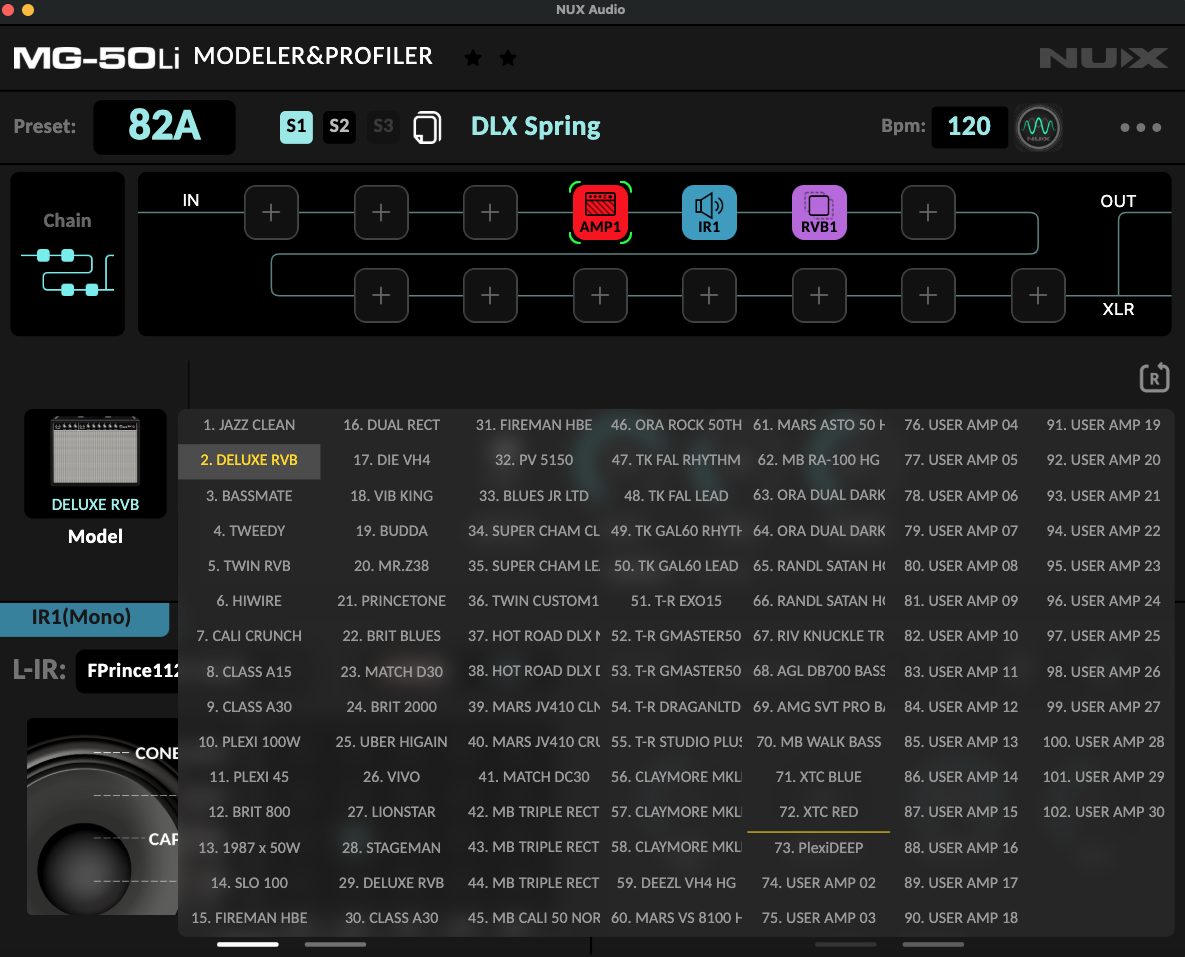Select 71. XTC BLUE amp
This screenshot has height=957, width=1185.
(x=818, y=777)
